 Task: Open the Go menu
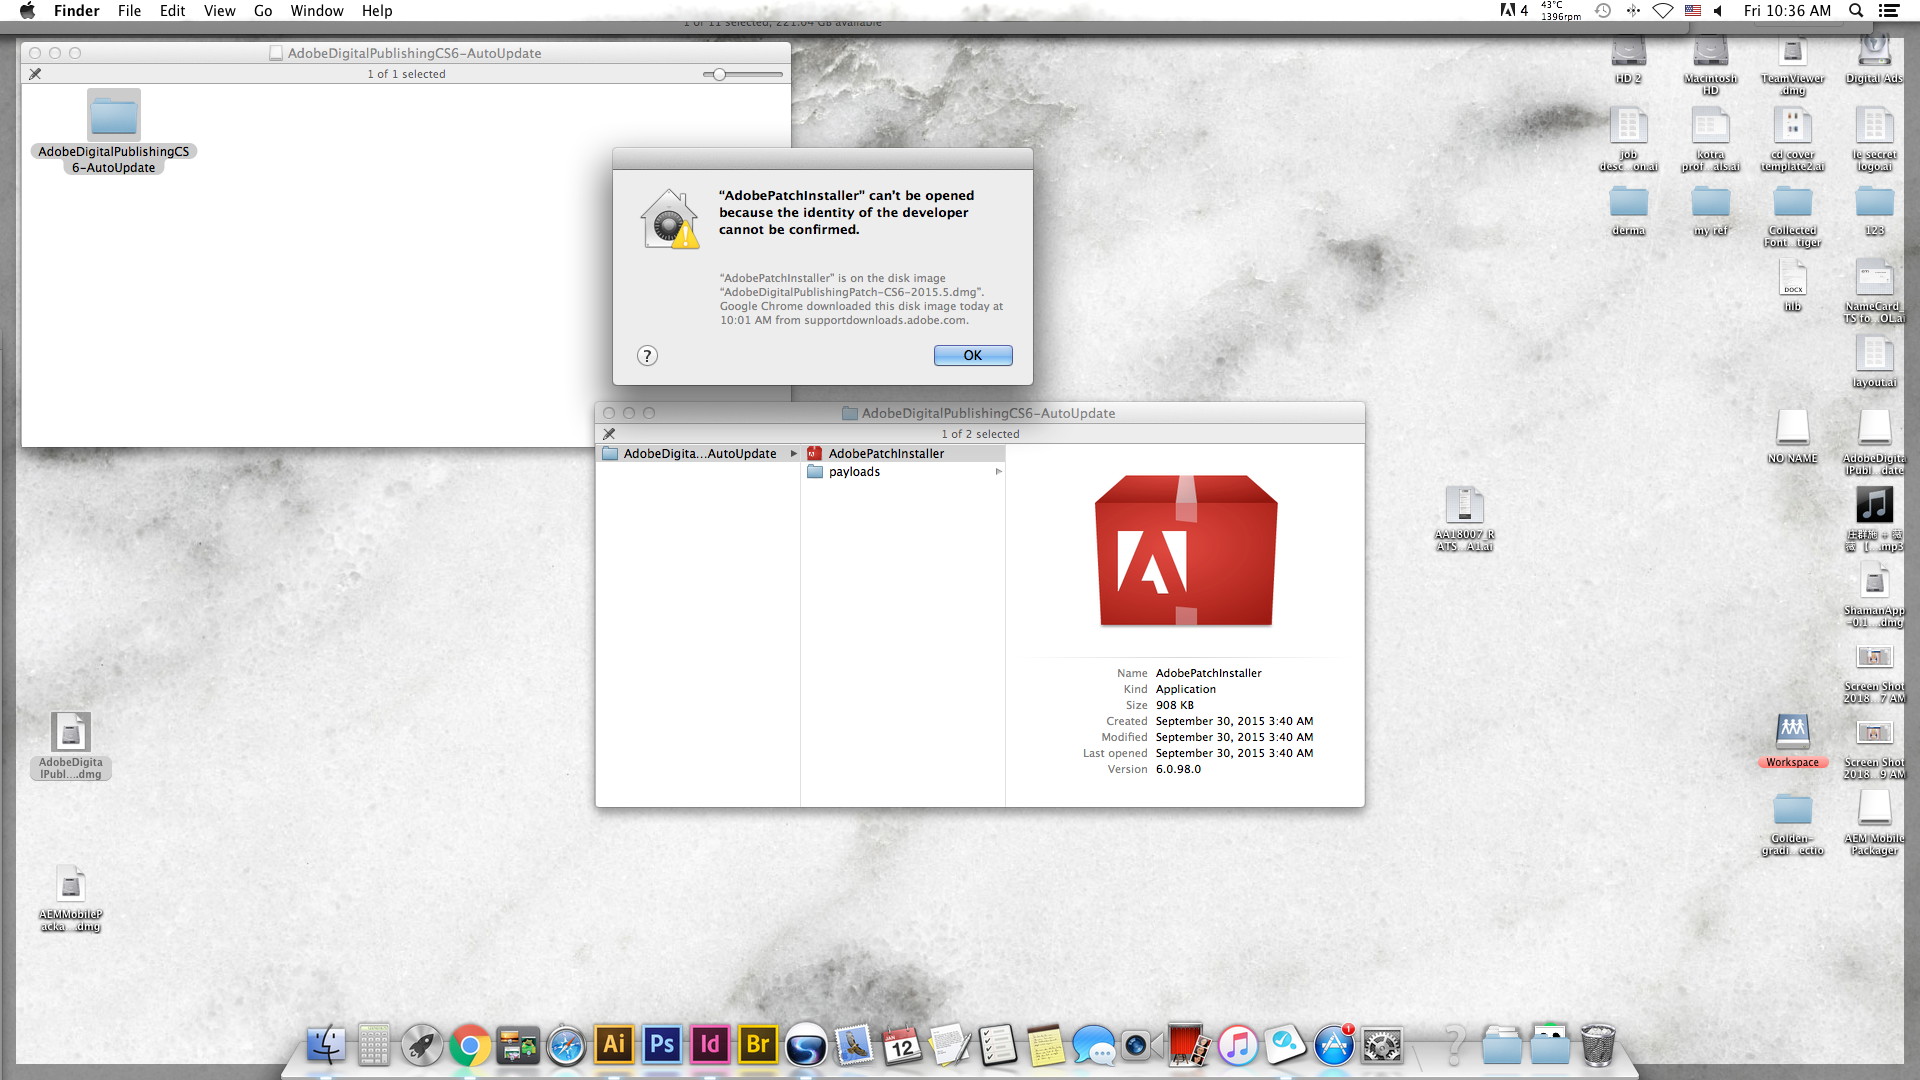pyautogui.click(x=263, y=11)
